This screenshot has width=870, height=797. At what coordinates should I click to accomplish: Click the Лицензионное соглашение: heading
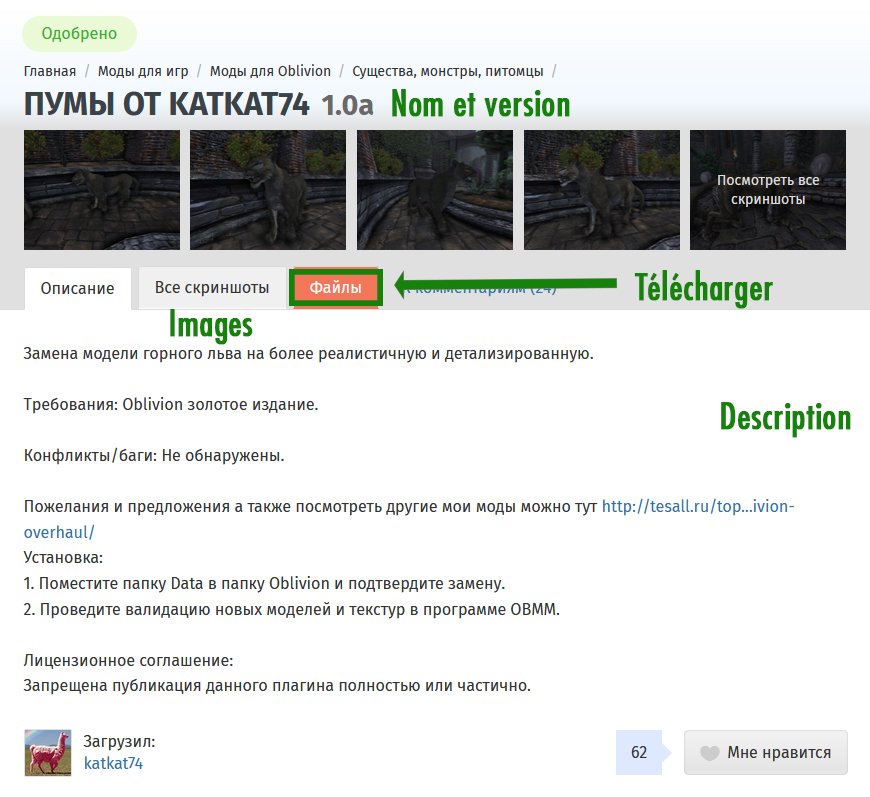click(x=128, y=660)
